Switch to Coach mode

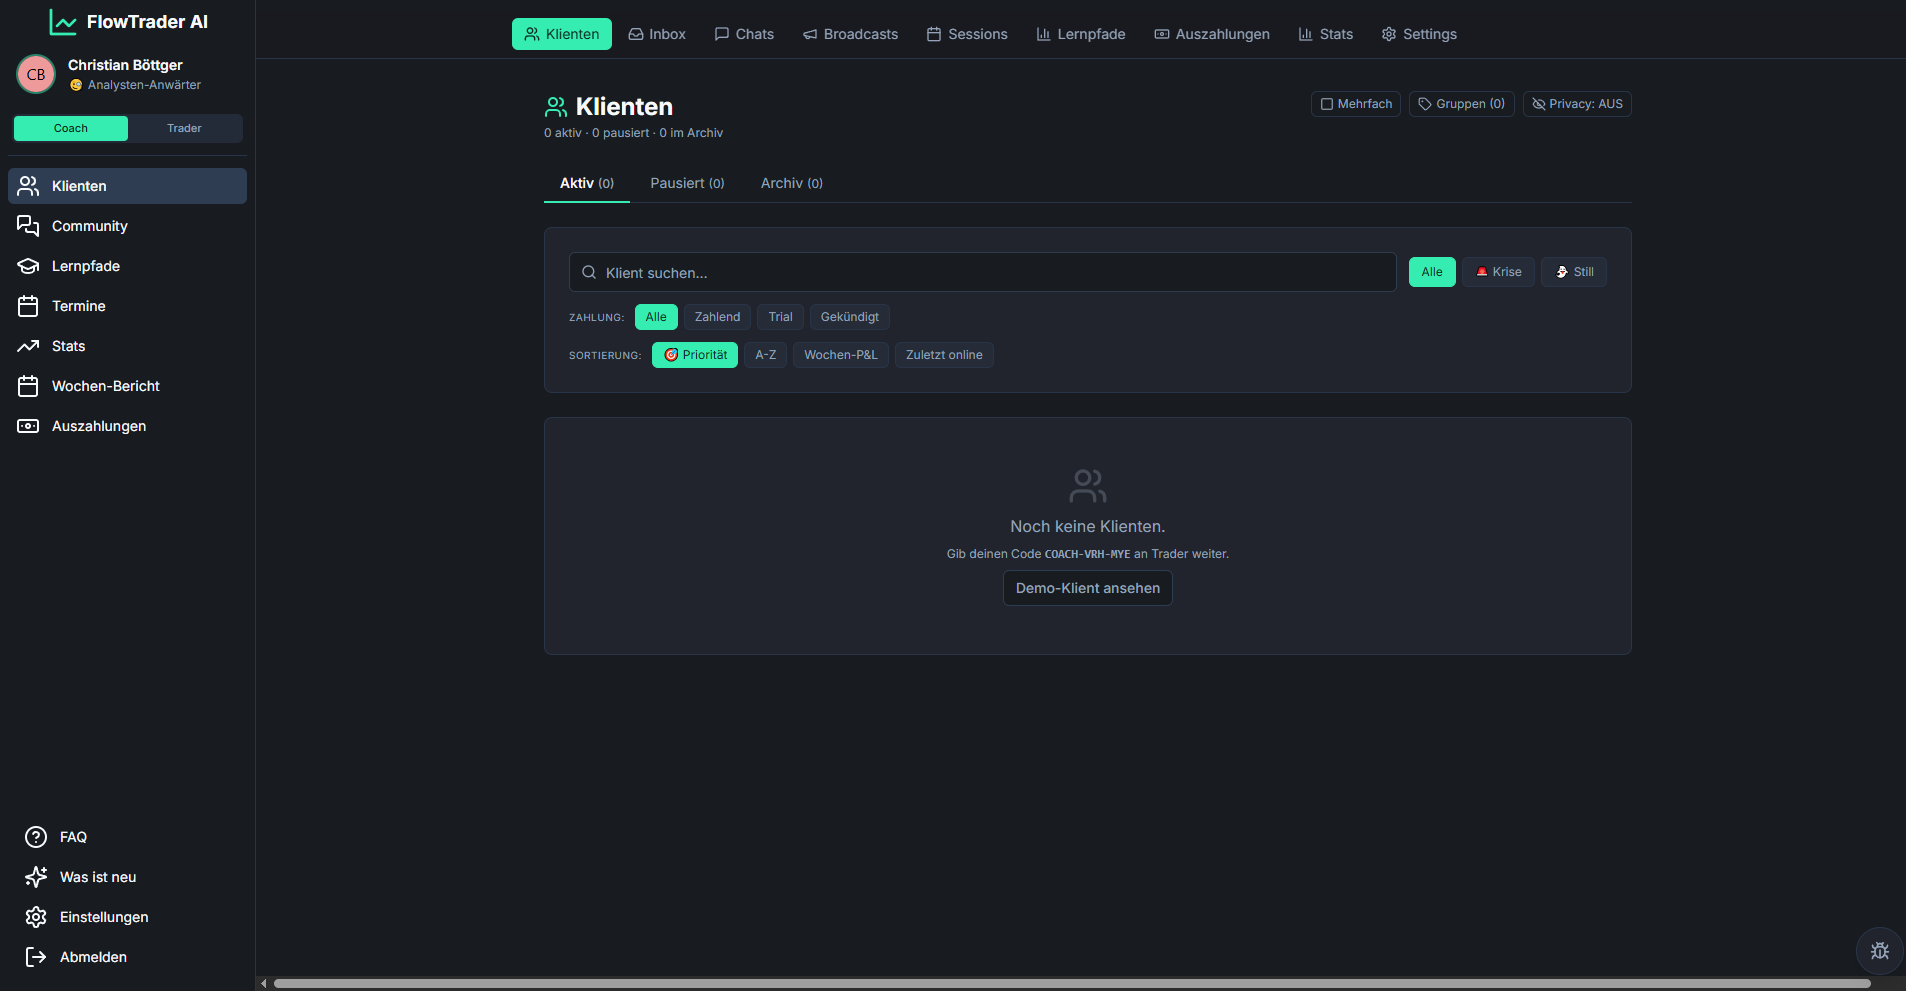pos(71,128)
